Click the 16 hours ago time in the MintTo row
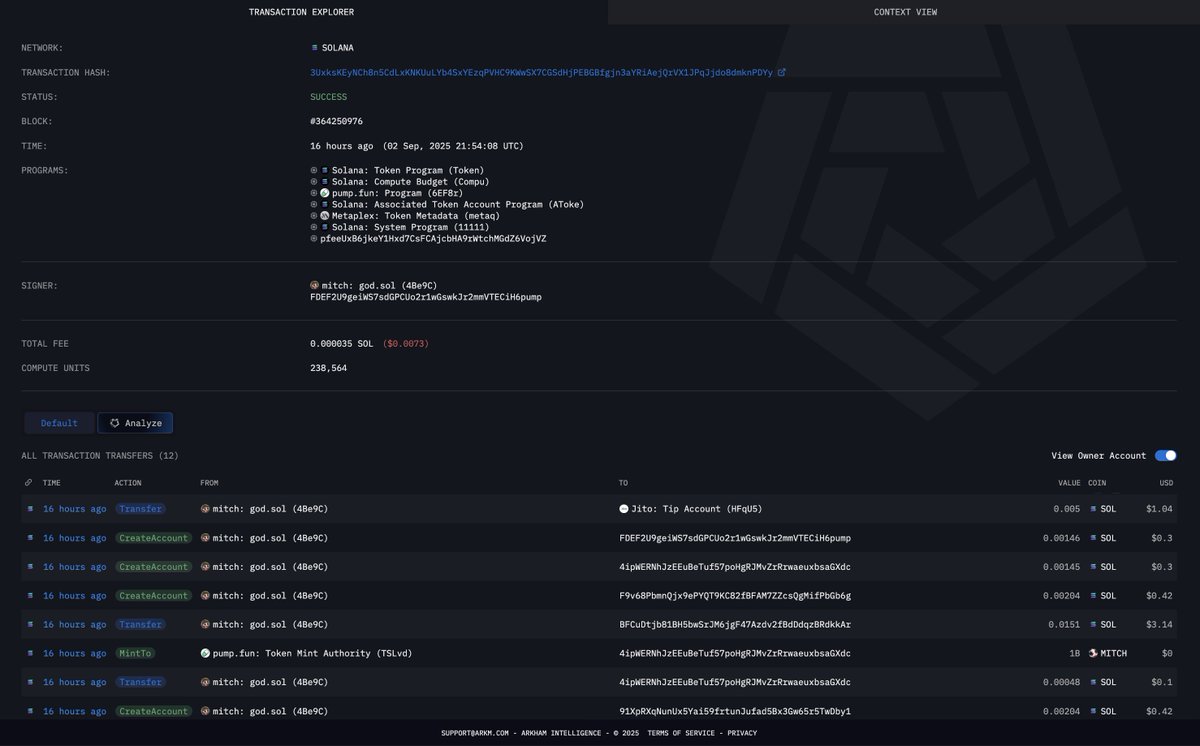This screenshot has height=746, width=1200. coord(74,654)
